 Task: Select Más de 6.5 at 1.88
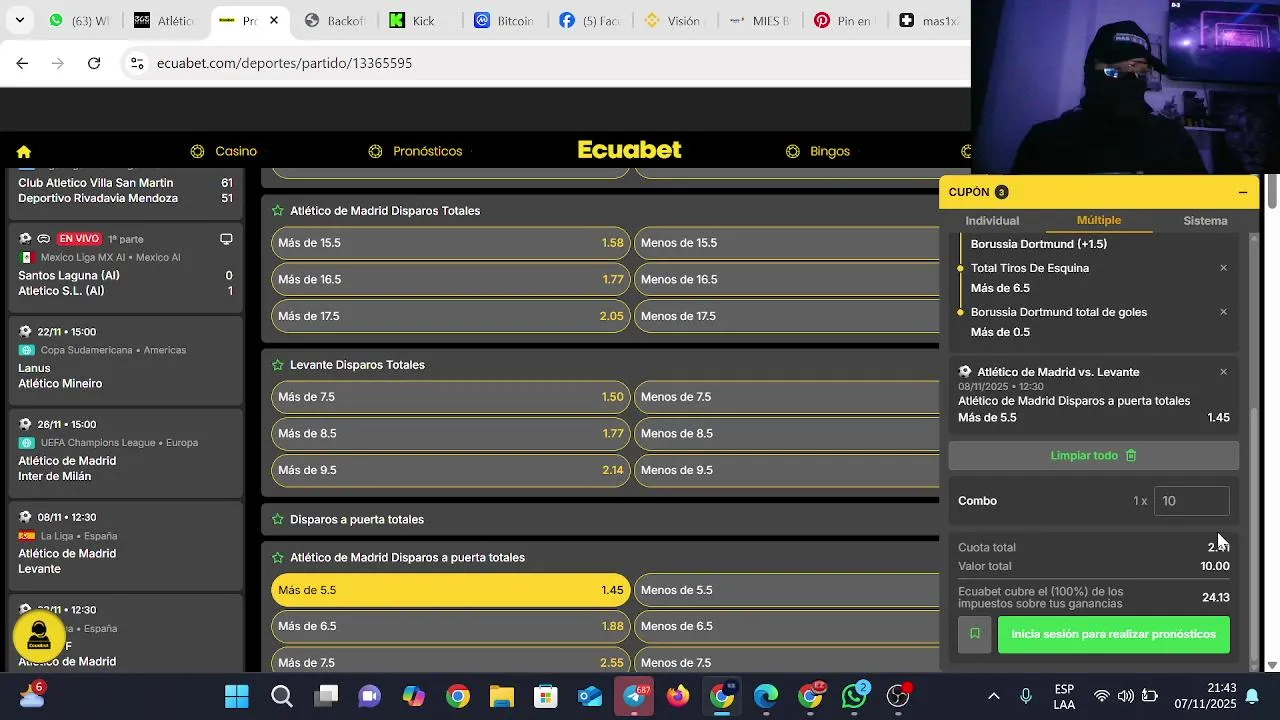[x=450, y=626]
